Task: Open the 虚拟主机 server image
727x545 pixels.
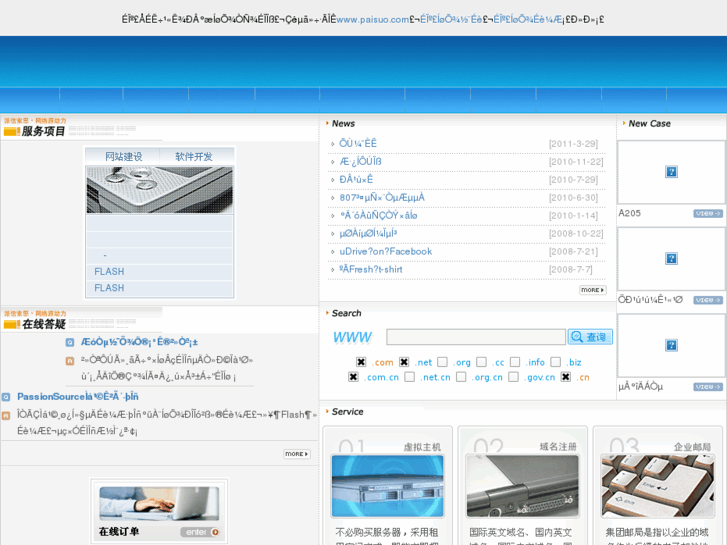Action: (x=387, y=486)
